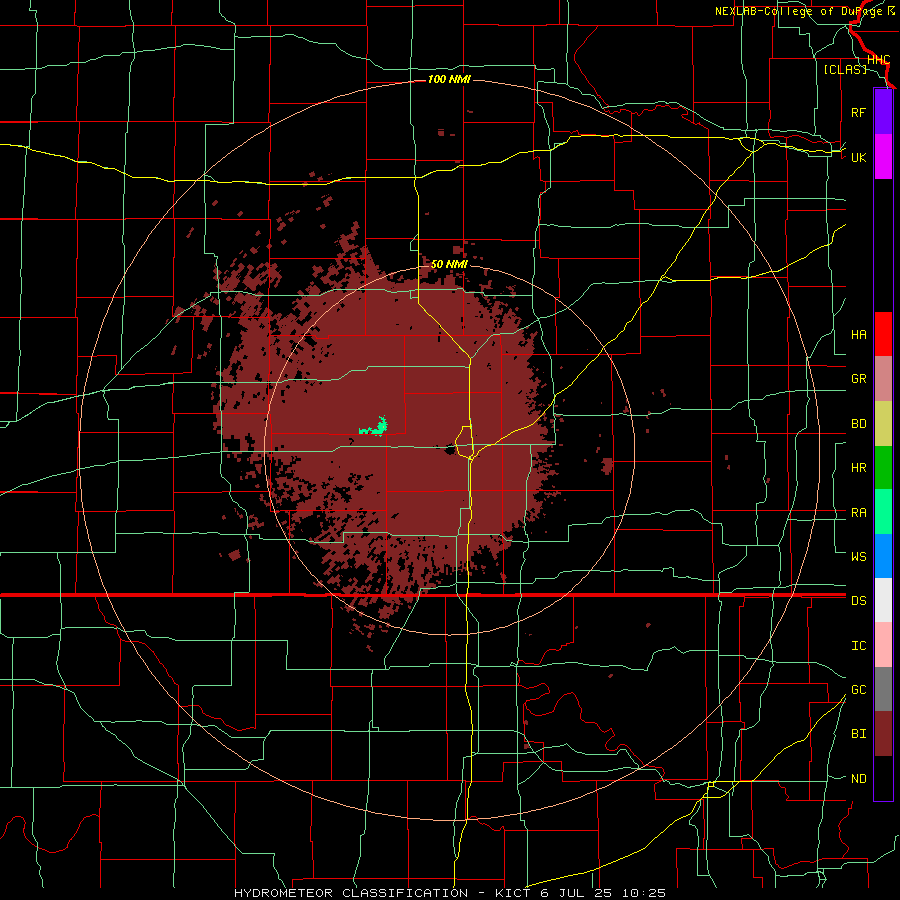Click the Hydrometeor Classification title caption

click(x=450, y=893)
